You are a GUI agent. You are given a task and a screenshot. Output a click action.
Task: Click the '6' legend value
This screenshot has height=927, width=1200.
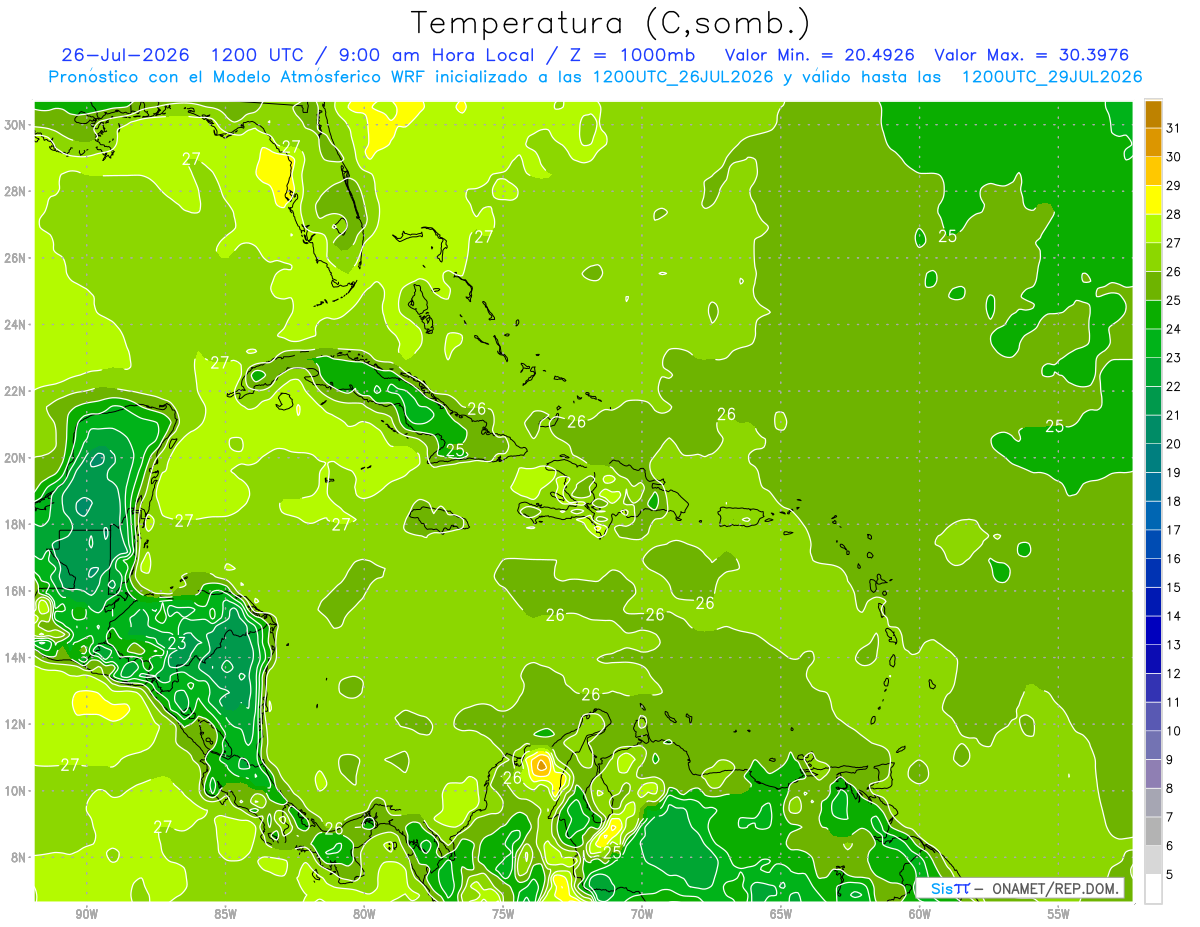[x=1170, y=846]
